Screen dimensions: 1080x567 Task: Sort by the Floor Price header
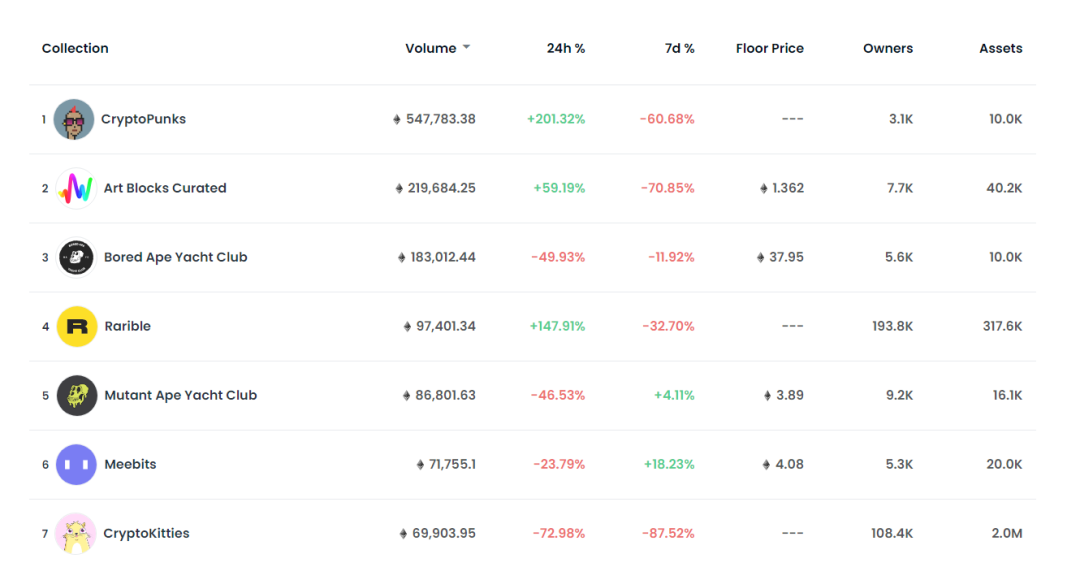(769, 48)
